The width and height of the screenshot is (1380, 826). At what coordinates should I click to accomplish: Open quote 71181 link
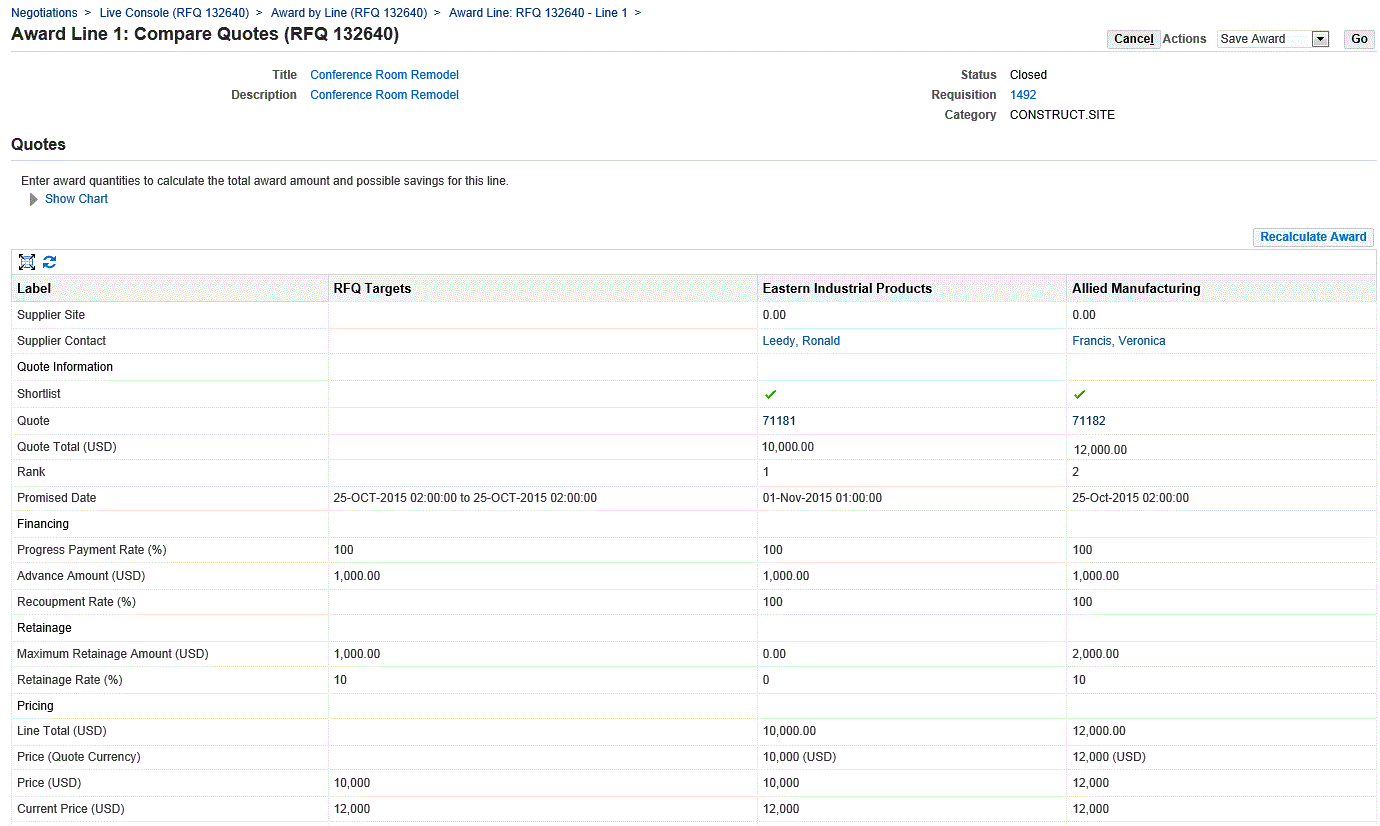click(x=779, y=421)
